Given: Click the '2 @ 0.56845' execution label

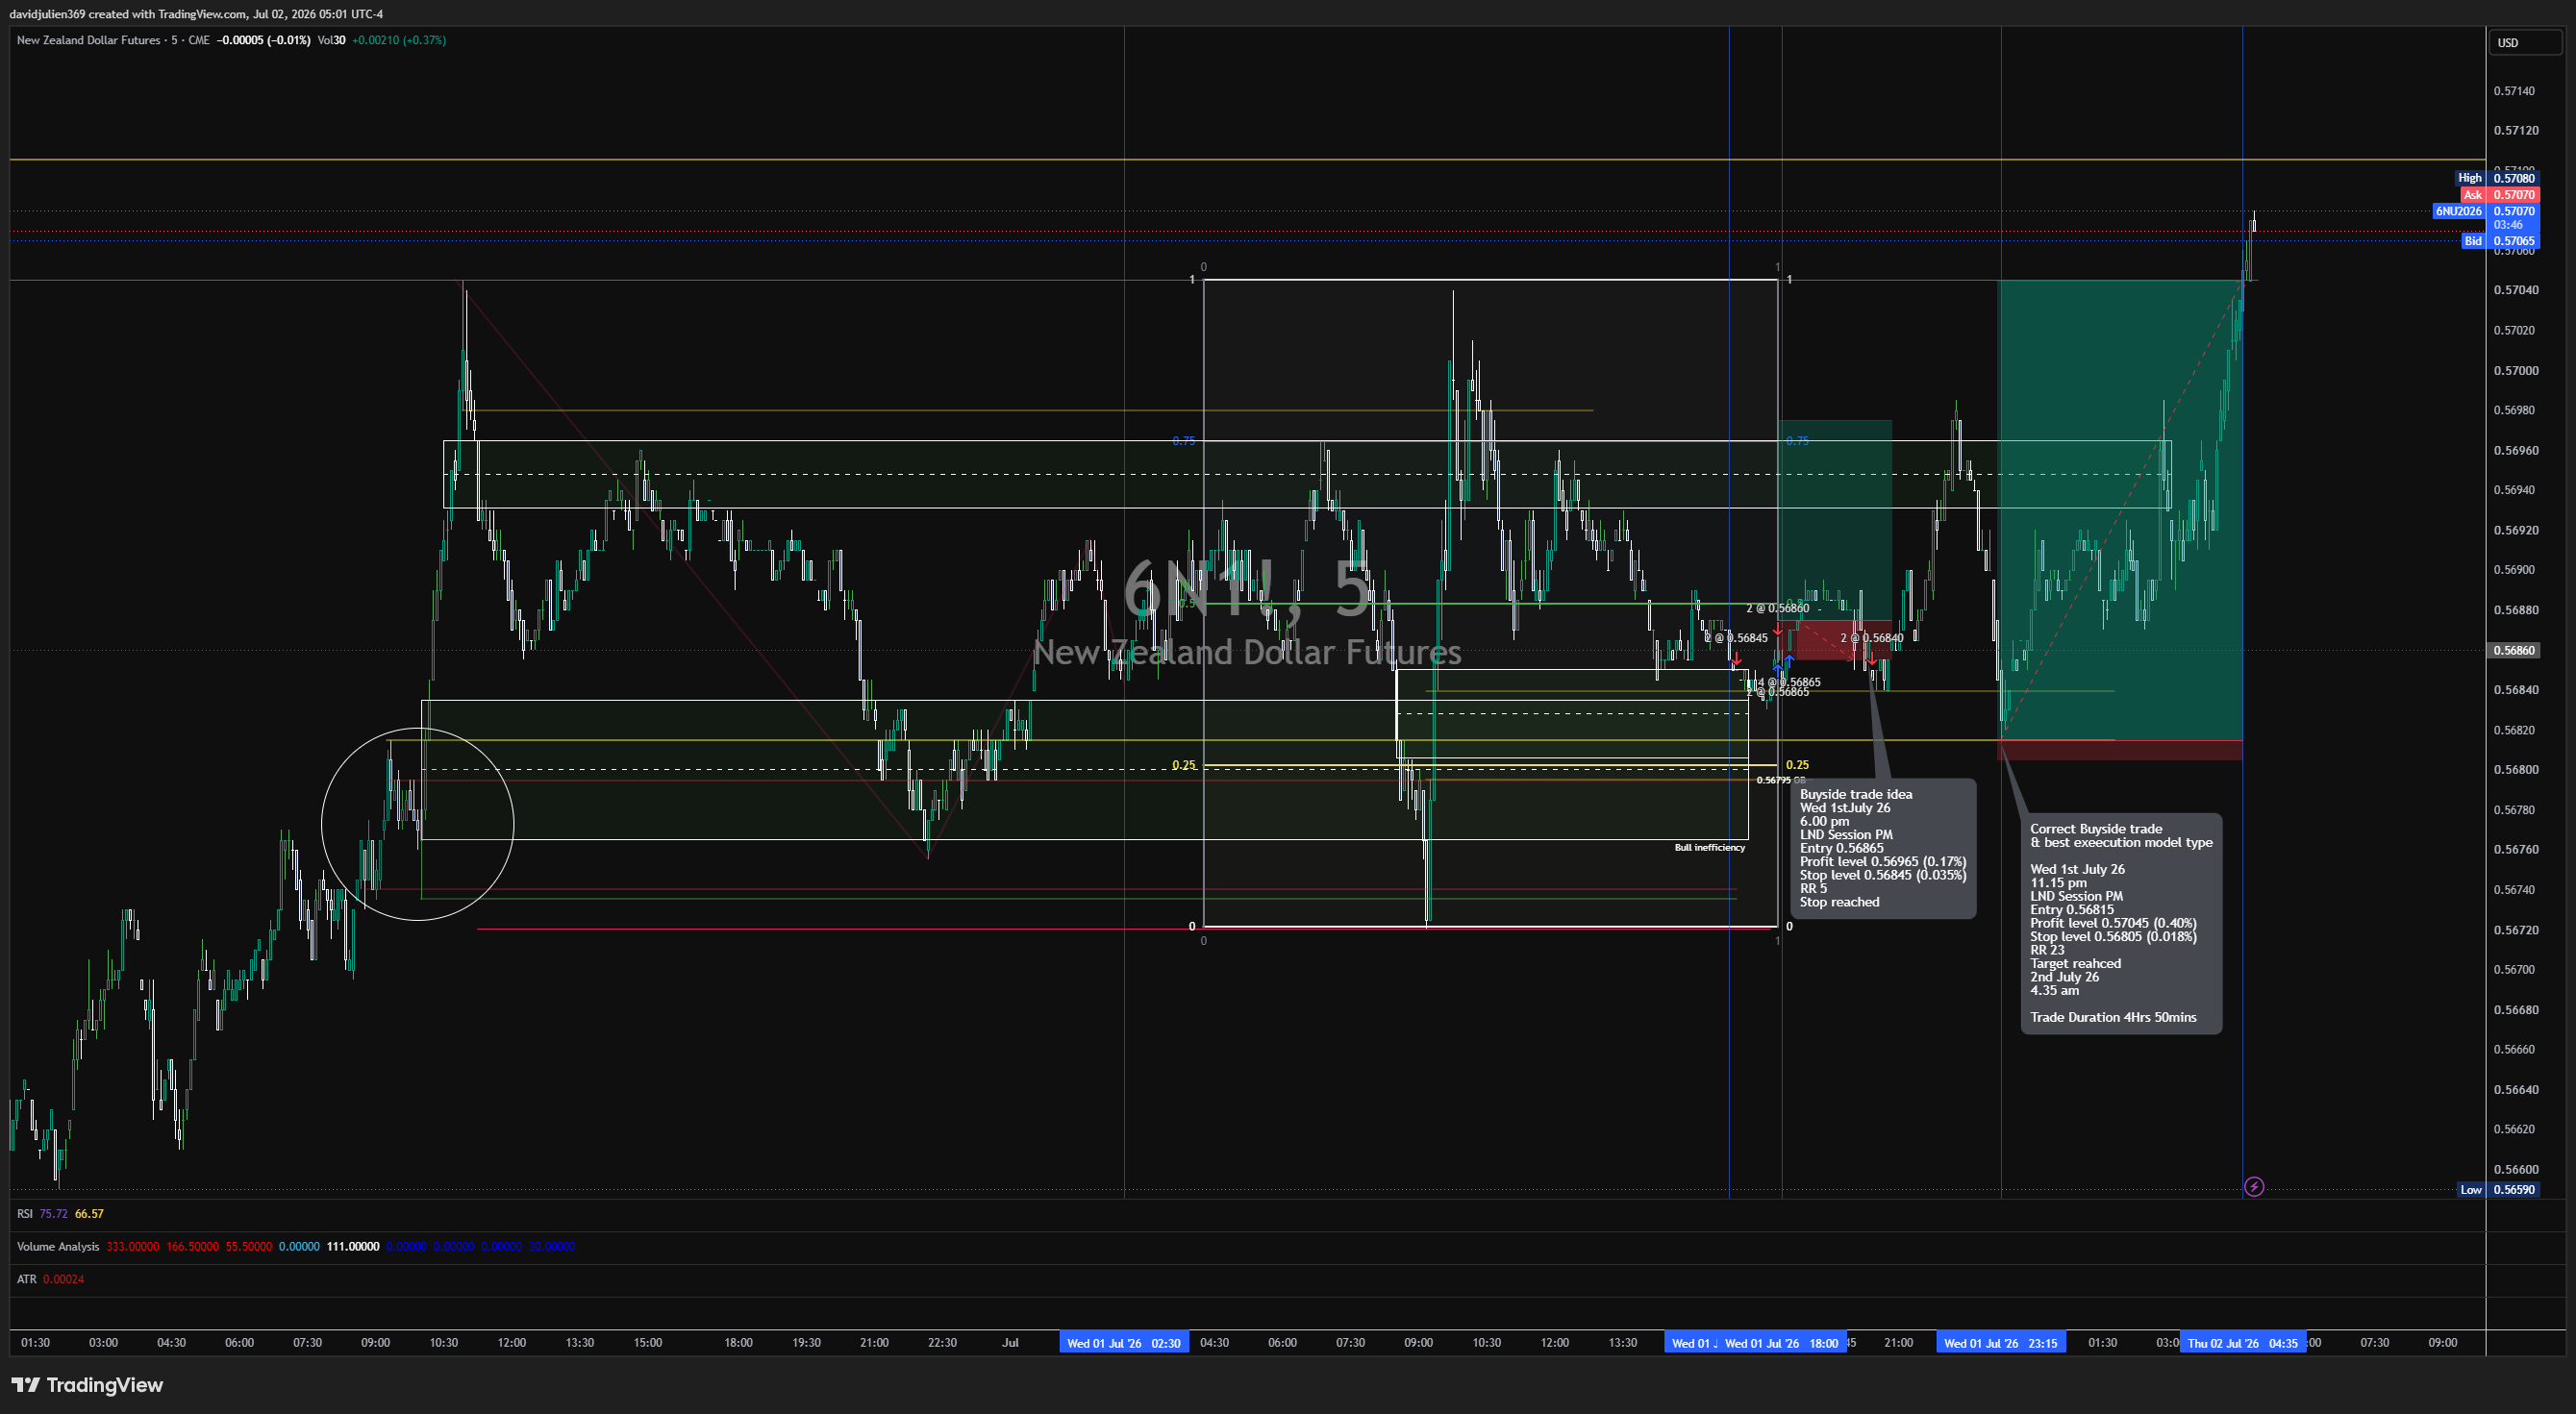Looking at the screenshot, I should click(1736, 637).
